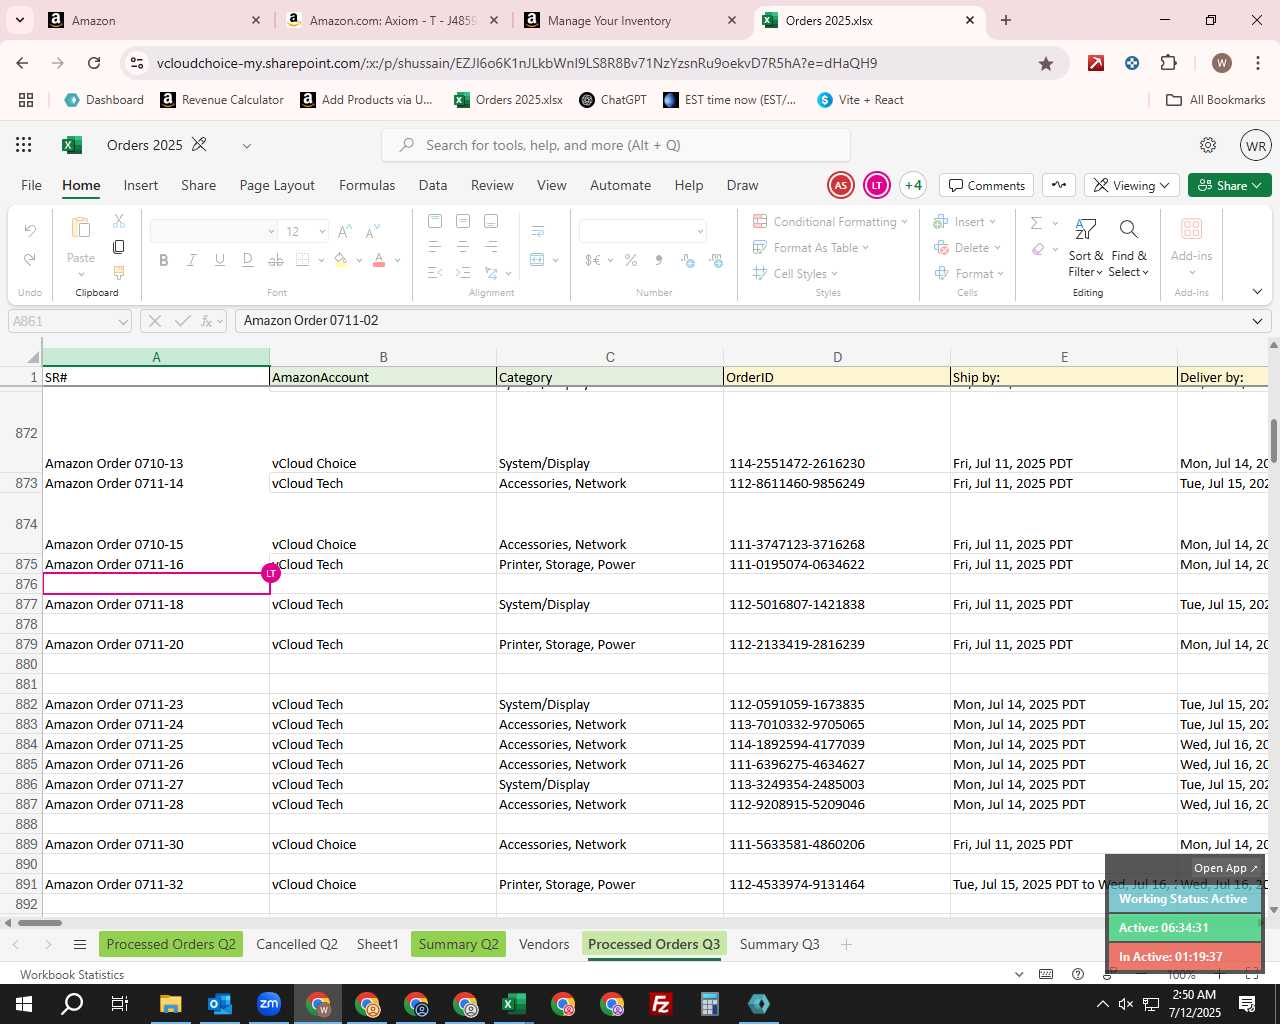The image size is (1280, 1024).
Task: Click the Undo icon in the ribbon
Action: [x=30, y=231]
